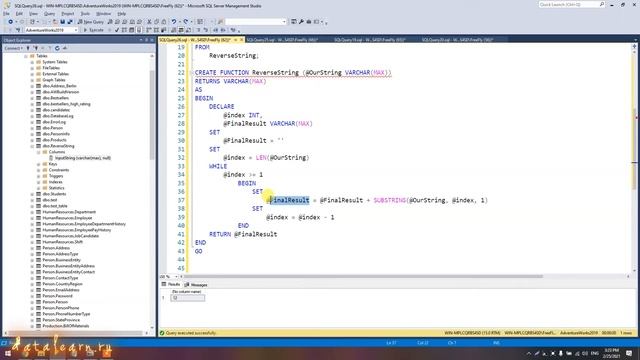Click the editor horizontal scrollbar

tap(362, 276)
